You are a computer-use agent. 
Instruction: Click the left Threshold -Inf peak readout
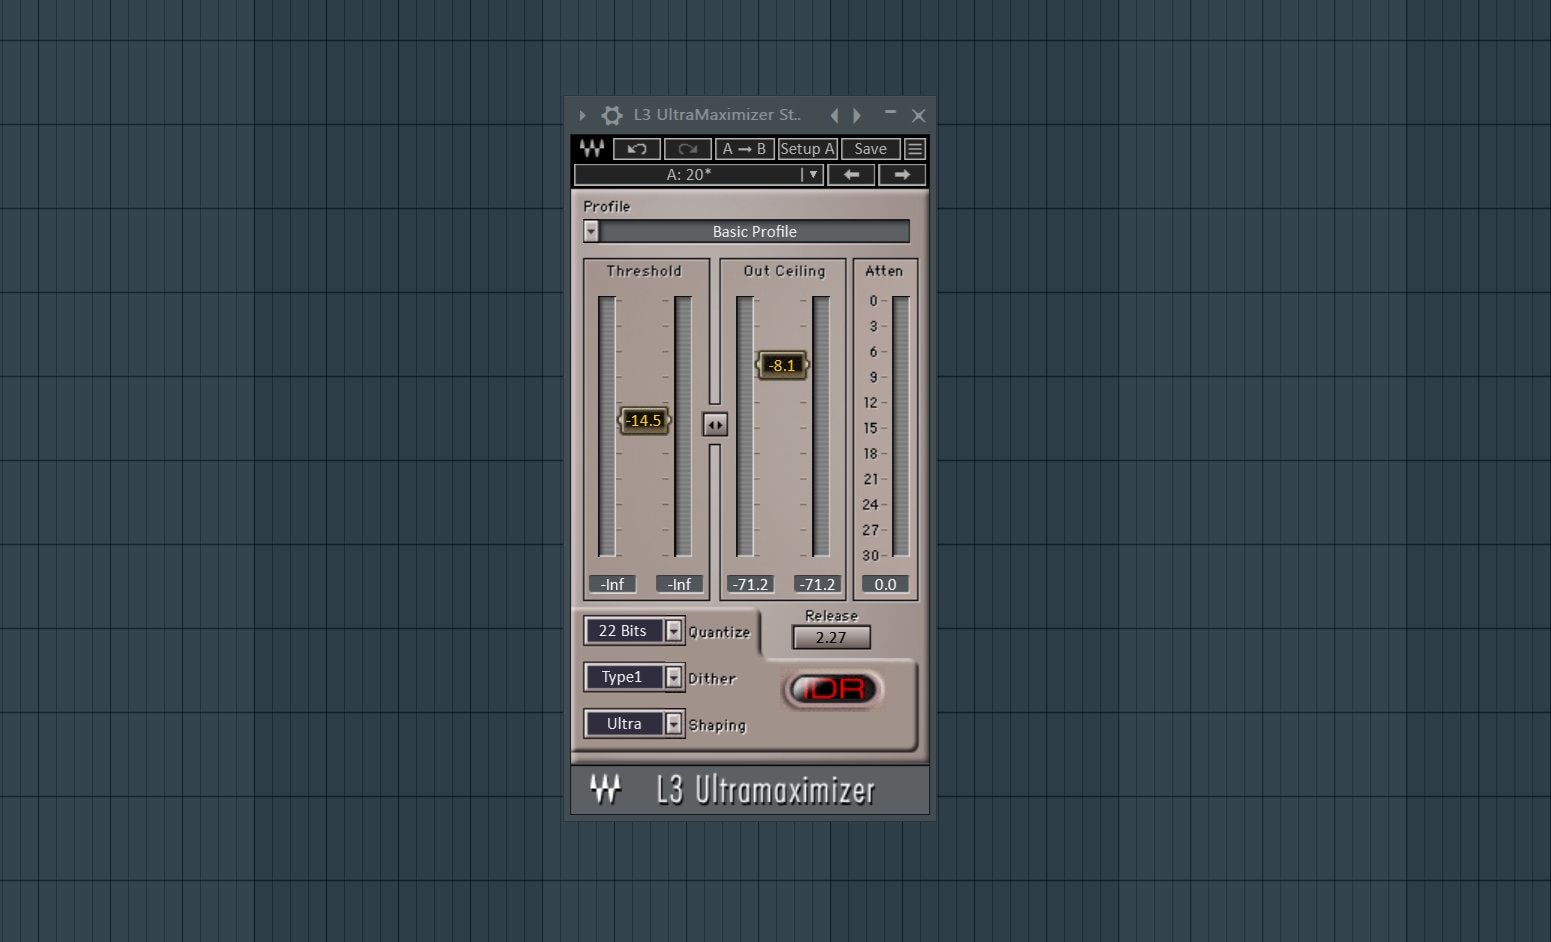pyautogui.click(x=612, y=584)
